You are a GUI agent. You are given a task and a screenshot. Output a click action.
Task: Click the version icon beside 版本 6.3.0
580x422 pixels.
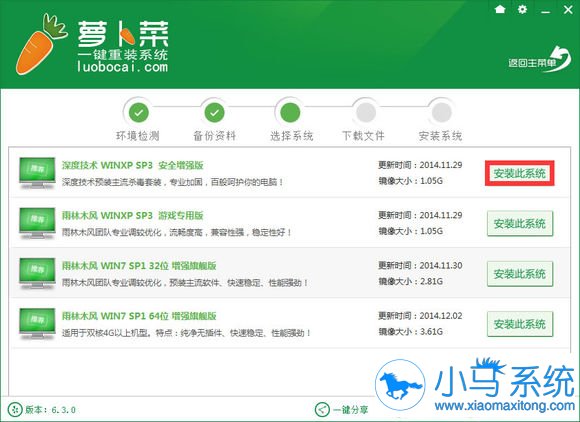tap(15, 409)
